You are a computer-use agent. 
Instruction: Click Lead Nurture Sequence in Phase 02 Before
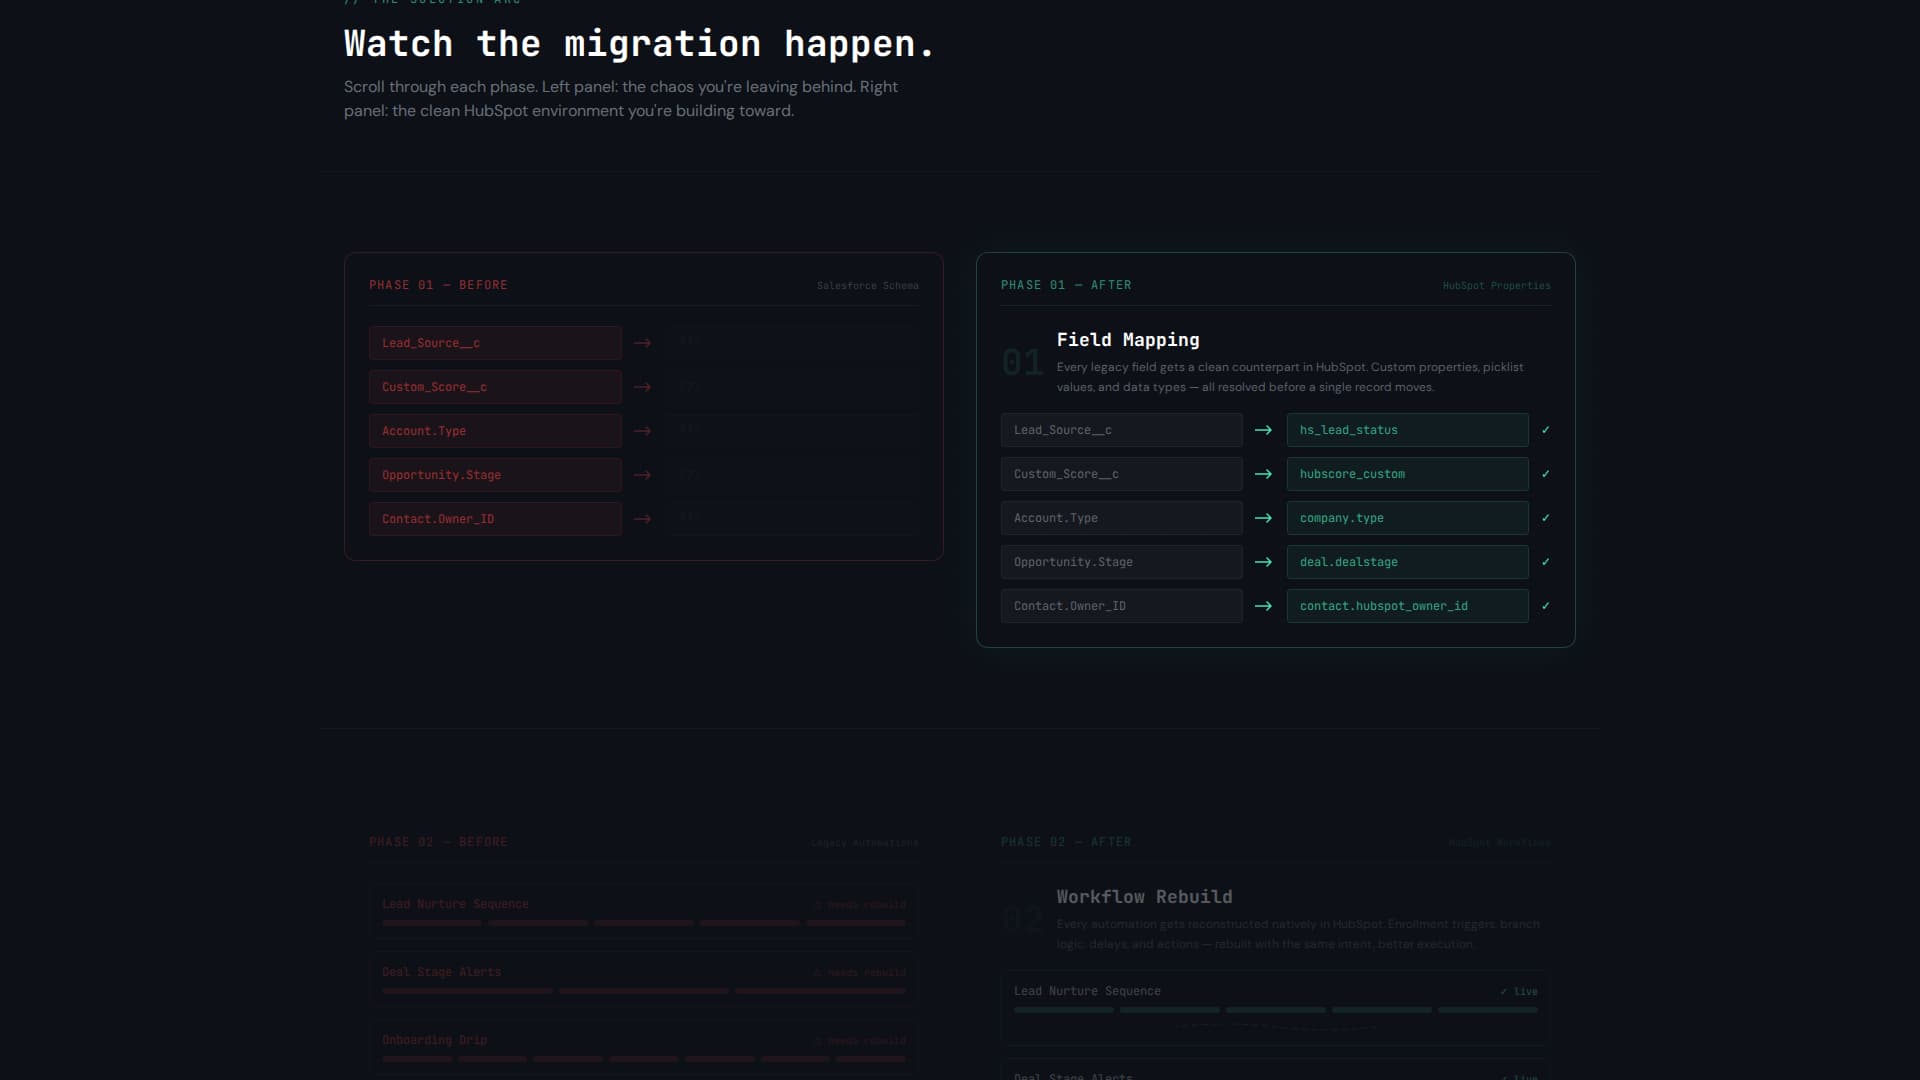pyautogui.click(x=455, y=904)
